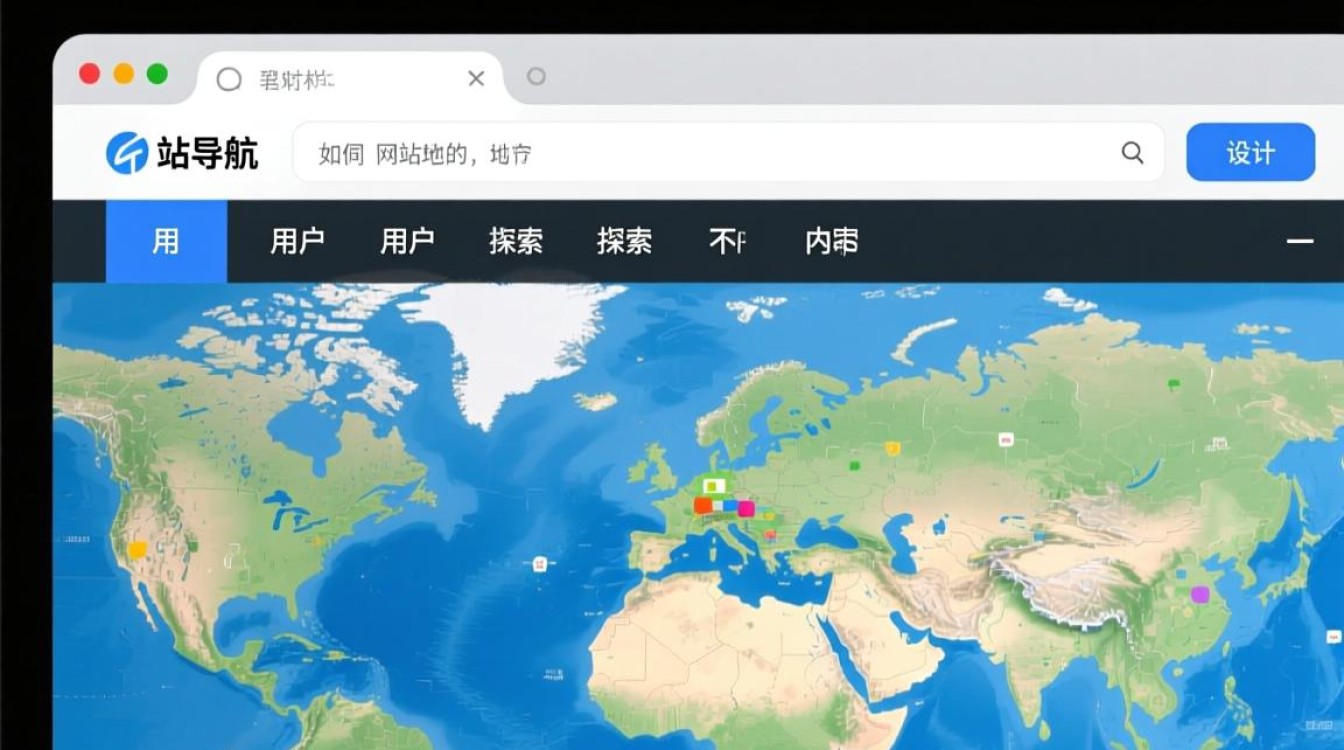Click the blue 站导航 logo icon

point(127,153)
